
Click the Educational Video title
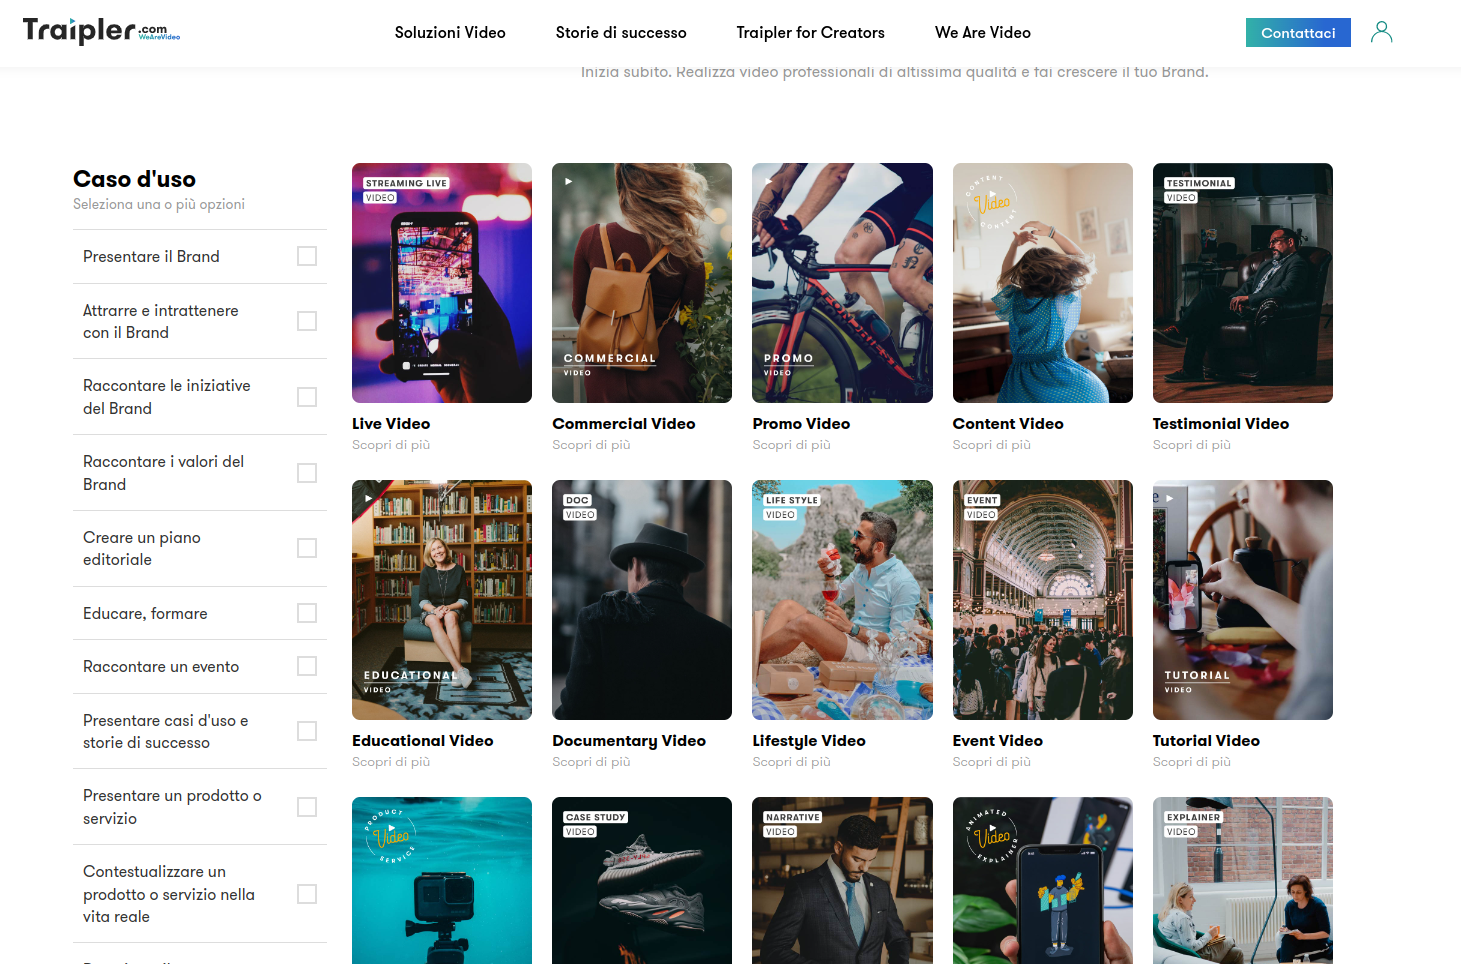click(x=423, y=741)
